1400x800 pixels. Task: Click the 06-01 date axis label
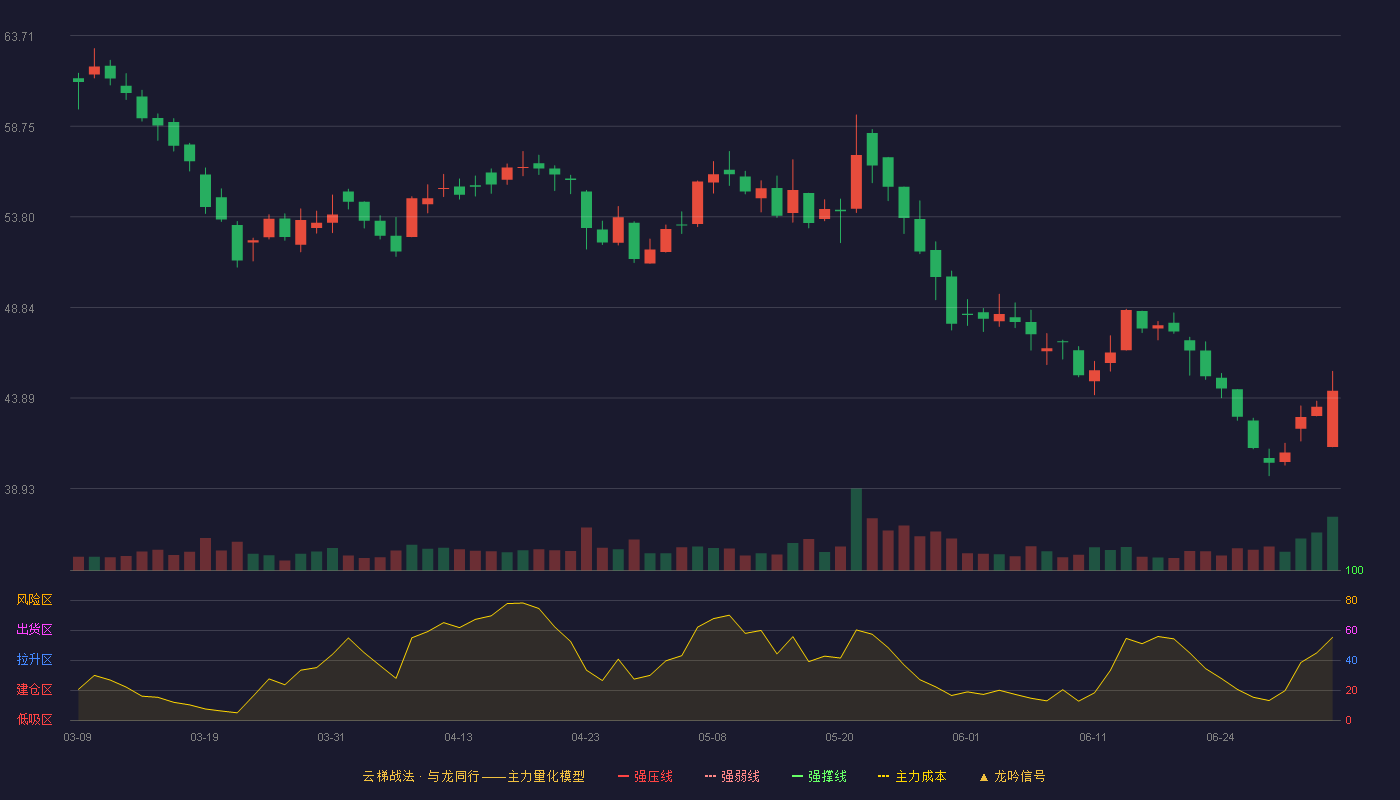(966, 737)
